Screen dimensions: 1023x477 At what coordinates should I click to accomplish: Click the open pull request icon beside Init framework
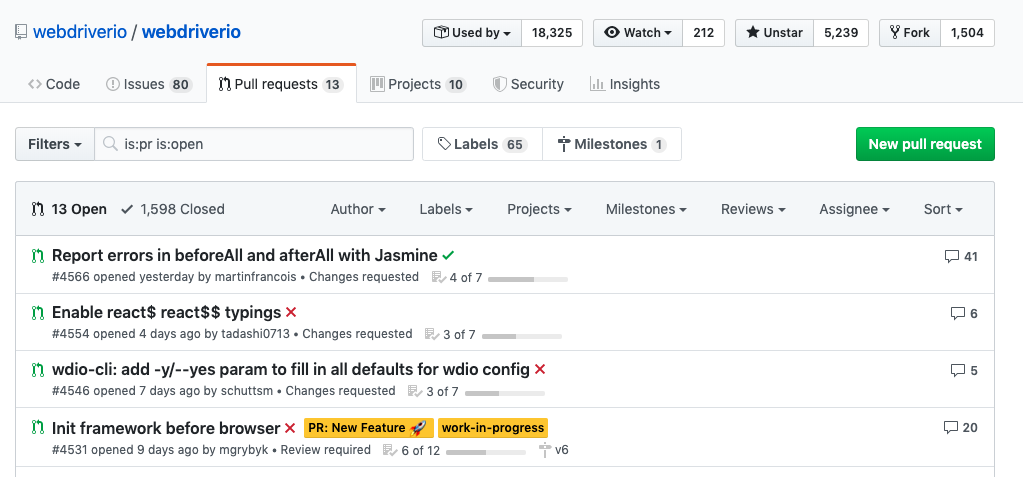[x=38, y=428]
